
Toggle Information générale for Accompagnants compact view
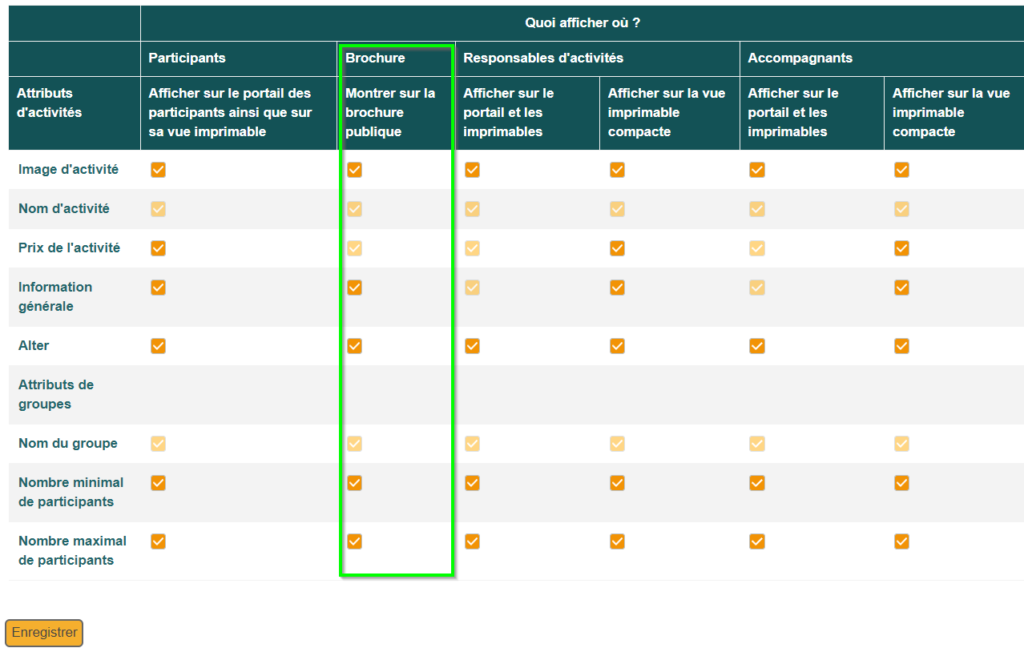click(902, 287)
